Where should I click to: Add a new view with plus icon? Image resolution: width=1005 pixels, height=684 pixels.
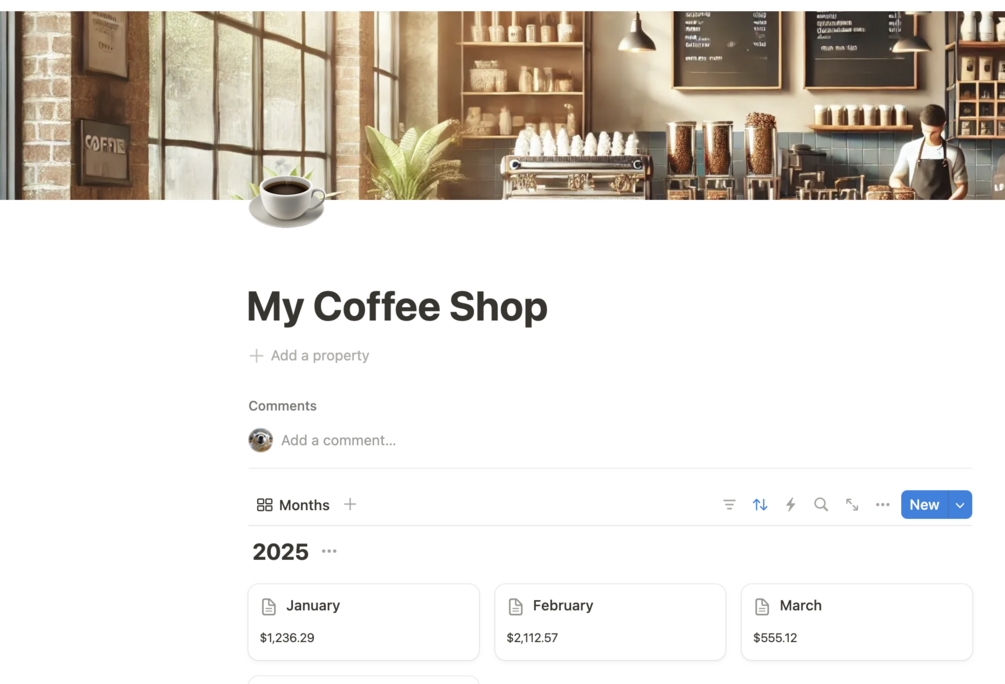click(x=350, y=505)
